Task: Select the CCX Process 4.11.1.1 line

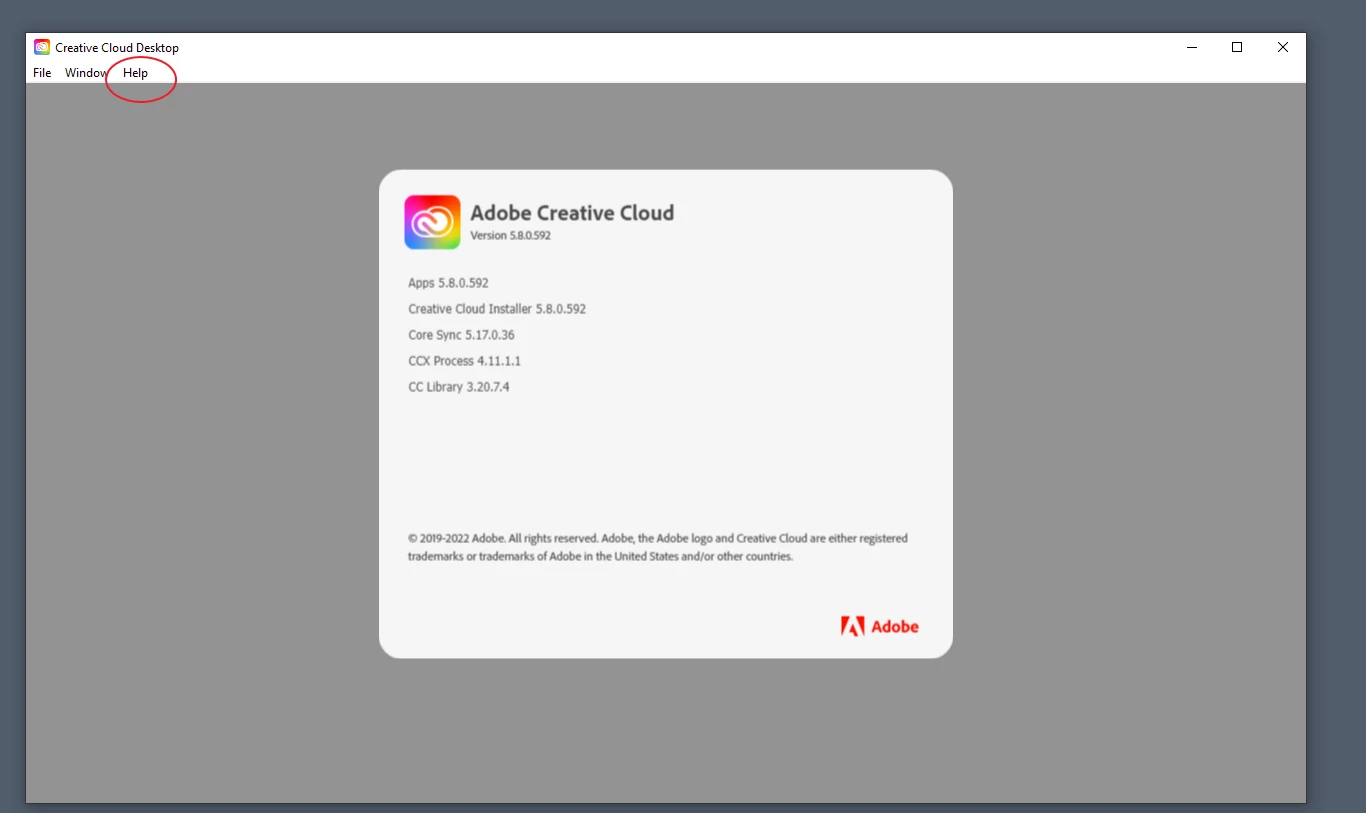Action: pyautogui.click(x=464, y=361)
